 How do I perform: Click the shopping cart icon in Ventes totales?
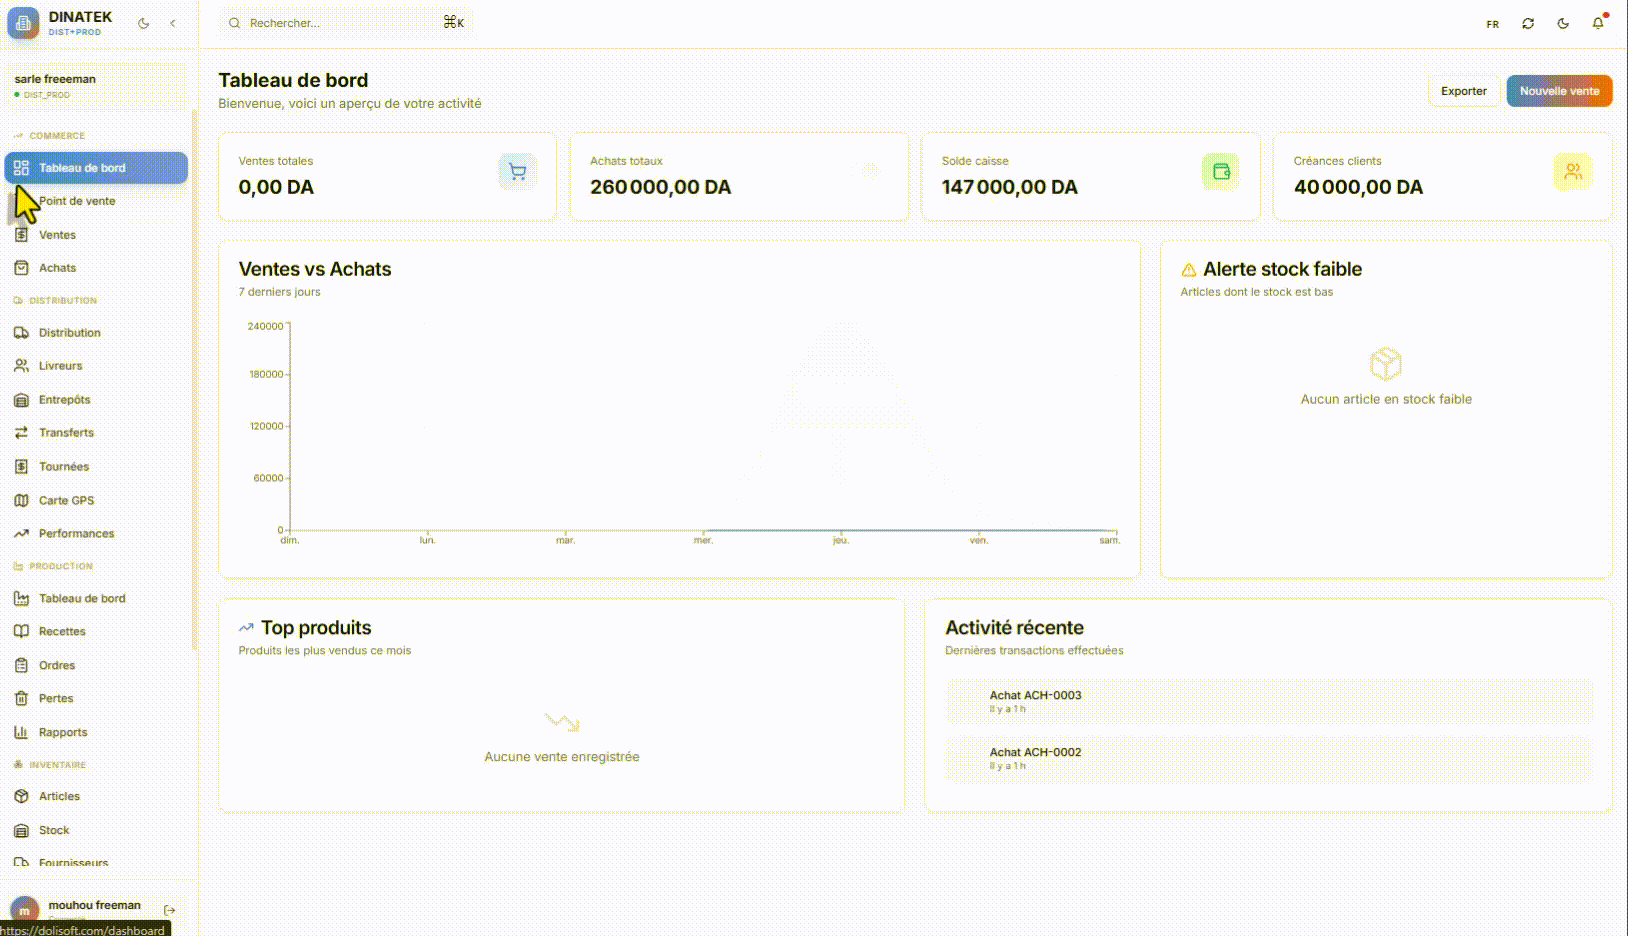pyautogui.click(x=517, y=172)
